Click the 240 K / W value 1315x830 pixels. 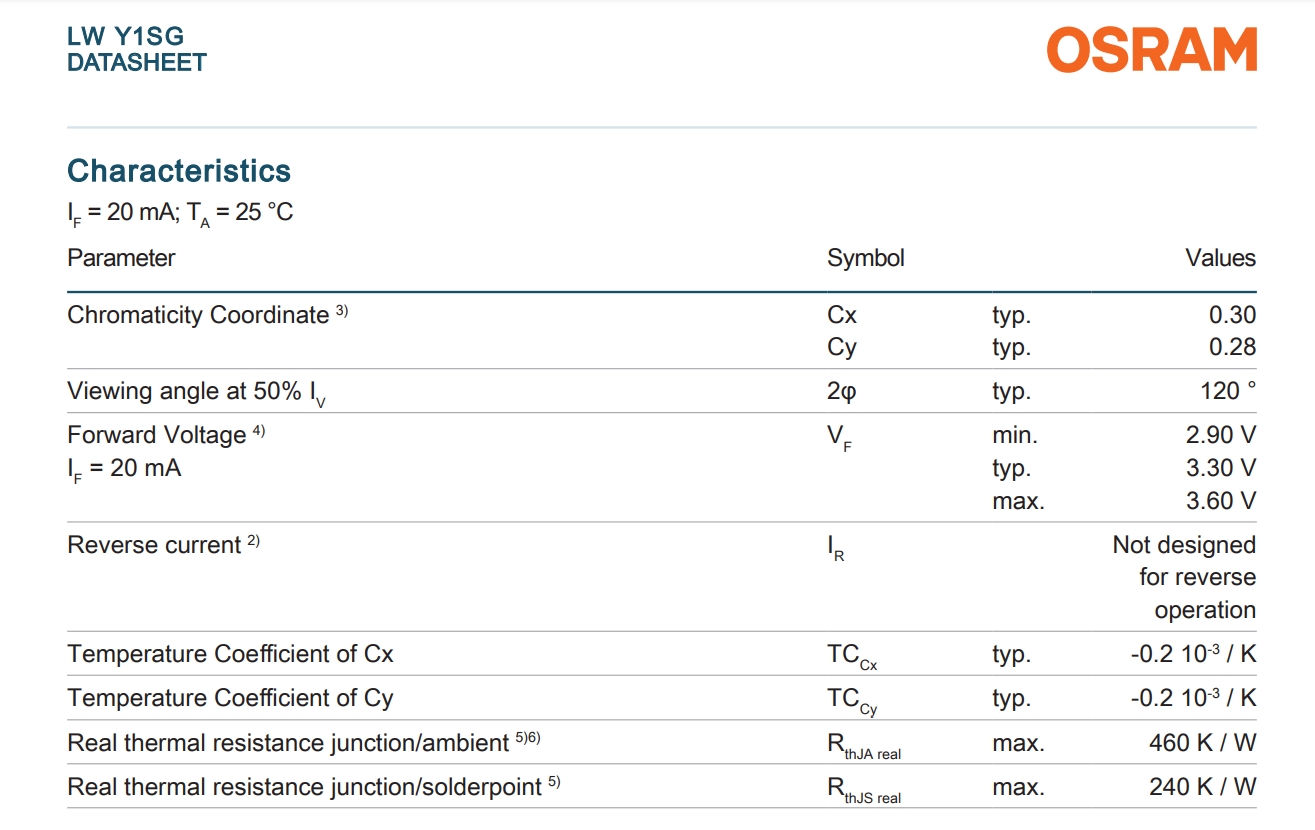1203,787
